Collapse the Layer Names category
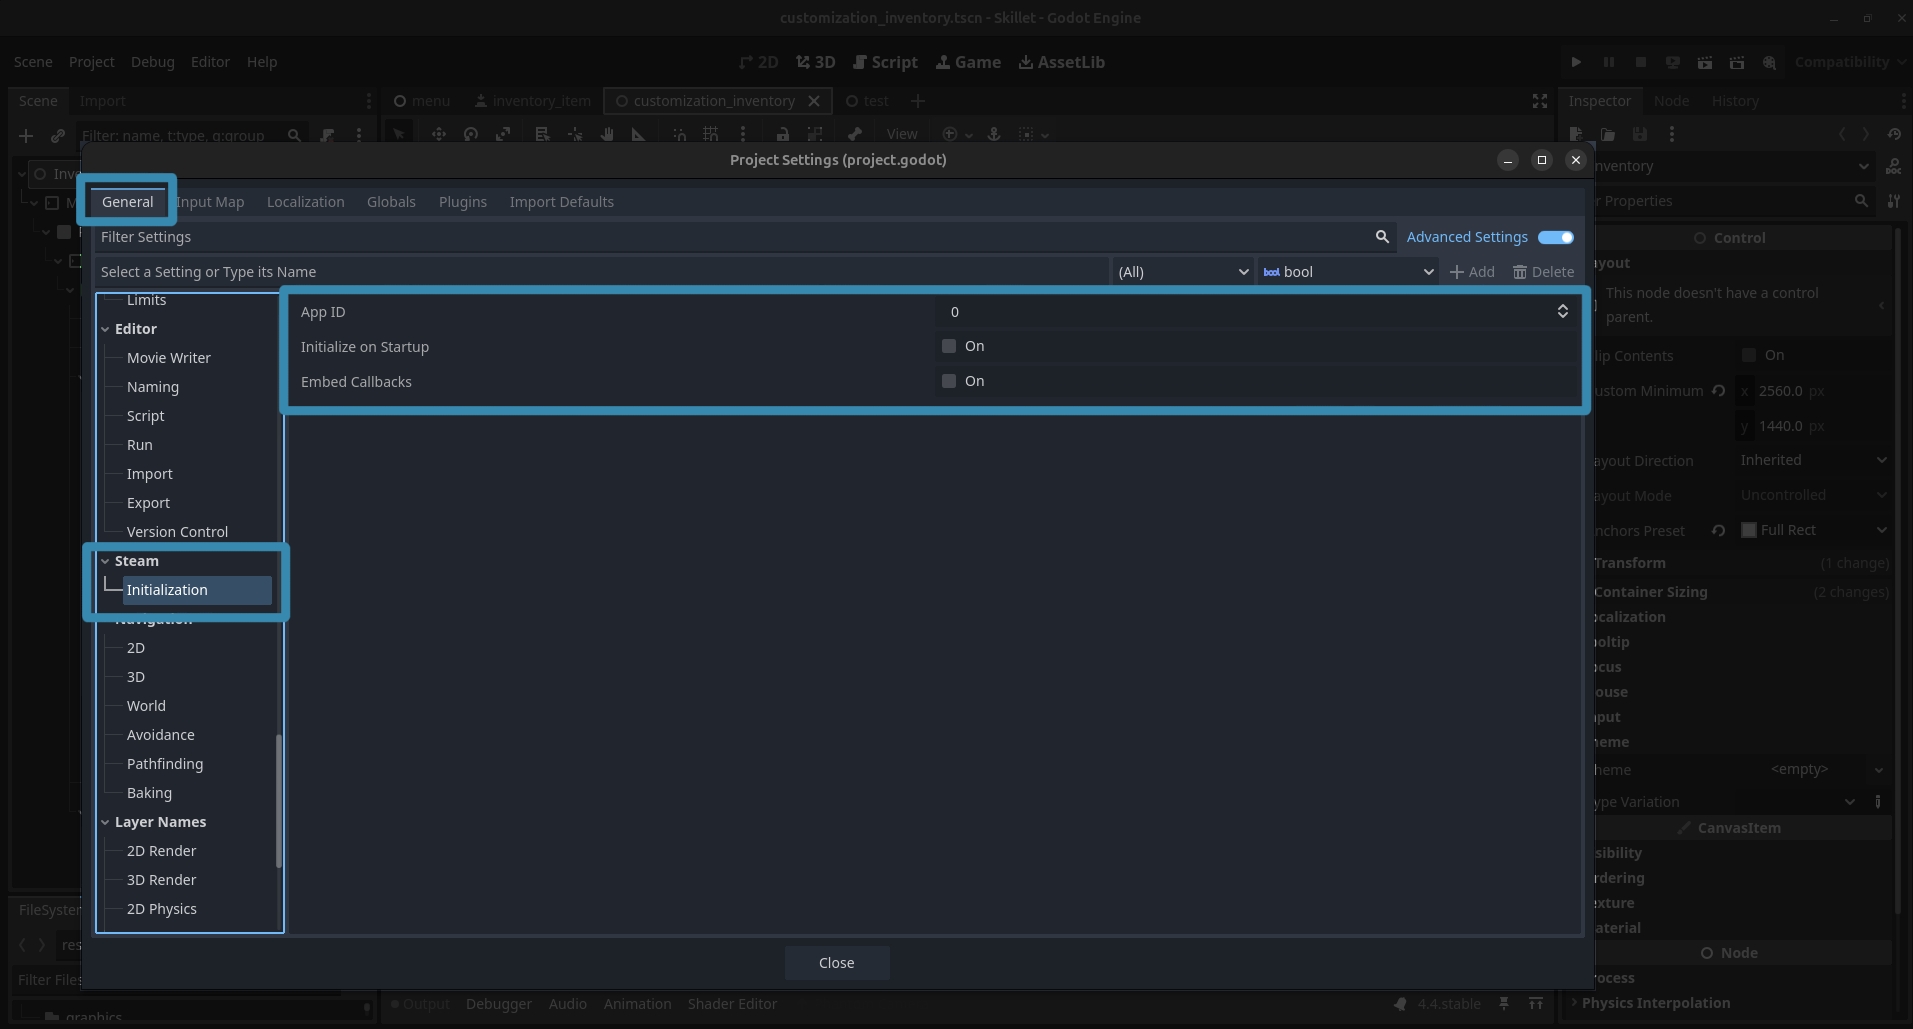The height and width of the screenshot is (1029, 1913). click(x=105, y=822)
